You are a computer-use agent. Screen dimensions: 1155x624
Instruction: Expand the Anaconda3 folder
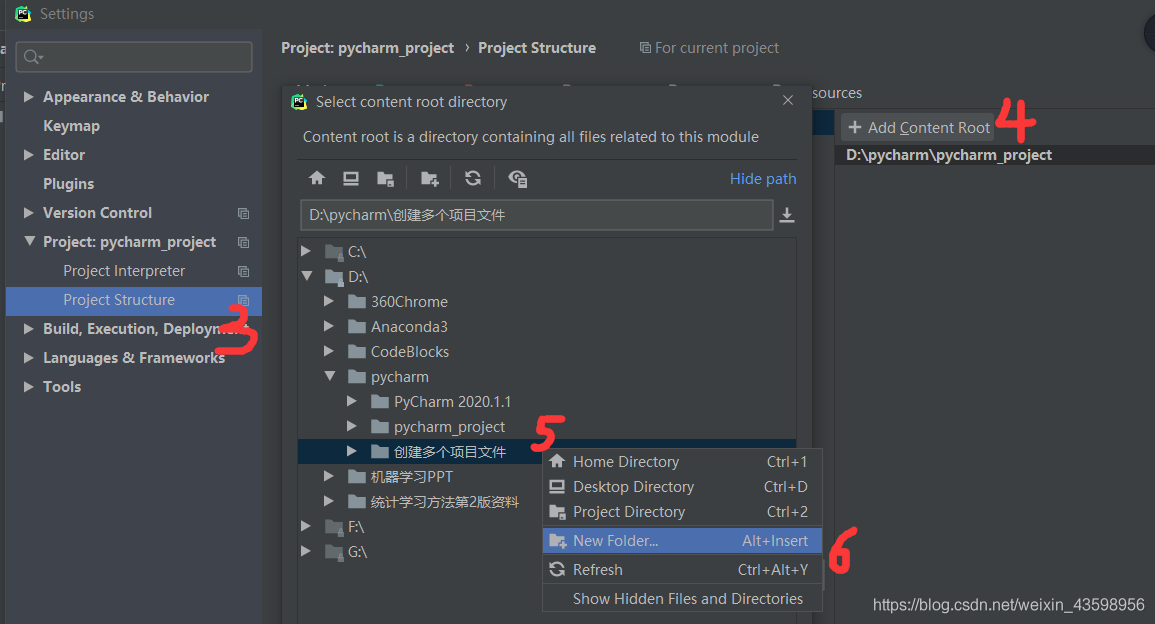329,327
